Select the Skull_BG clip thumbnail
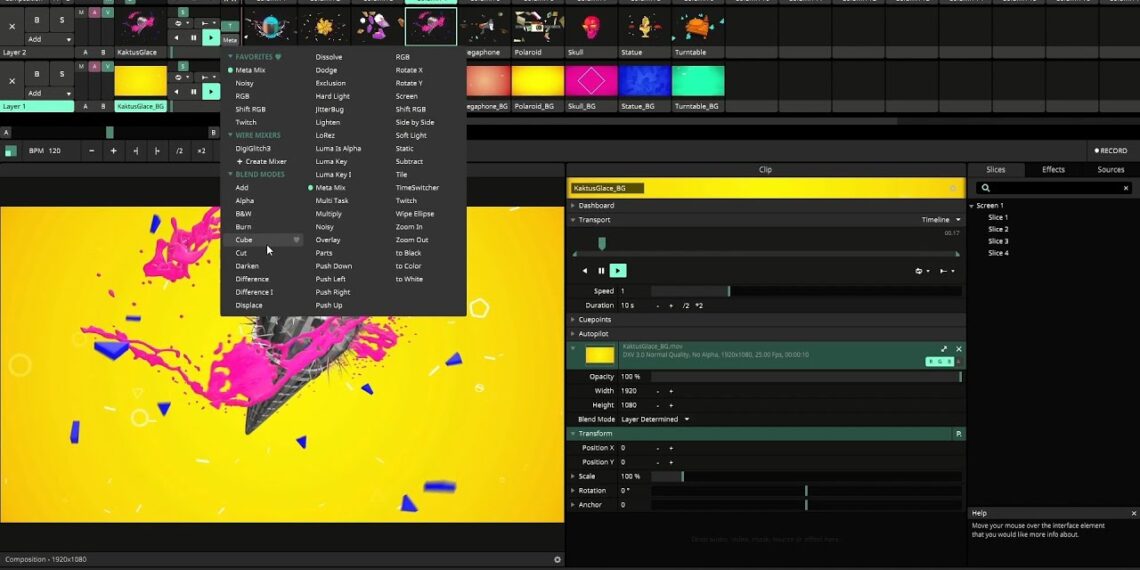 [x=591, y=82]
